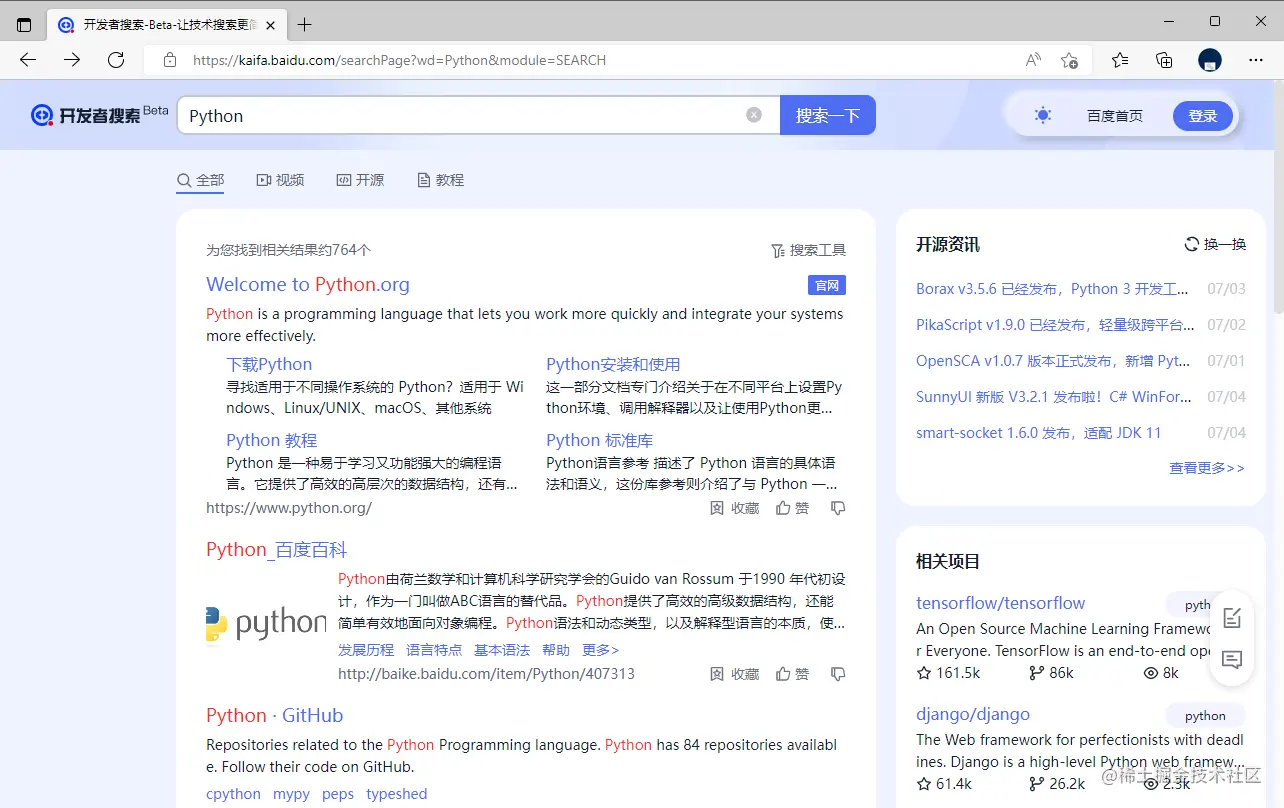Open comments via the speech bubble icon
The width and height of the screenshot is (1284, 808).
1231,661
